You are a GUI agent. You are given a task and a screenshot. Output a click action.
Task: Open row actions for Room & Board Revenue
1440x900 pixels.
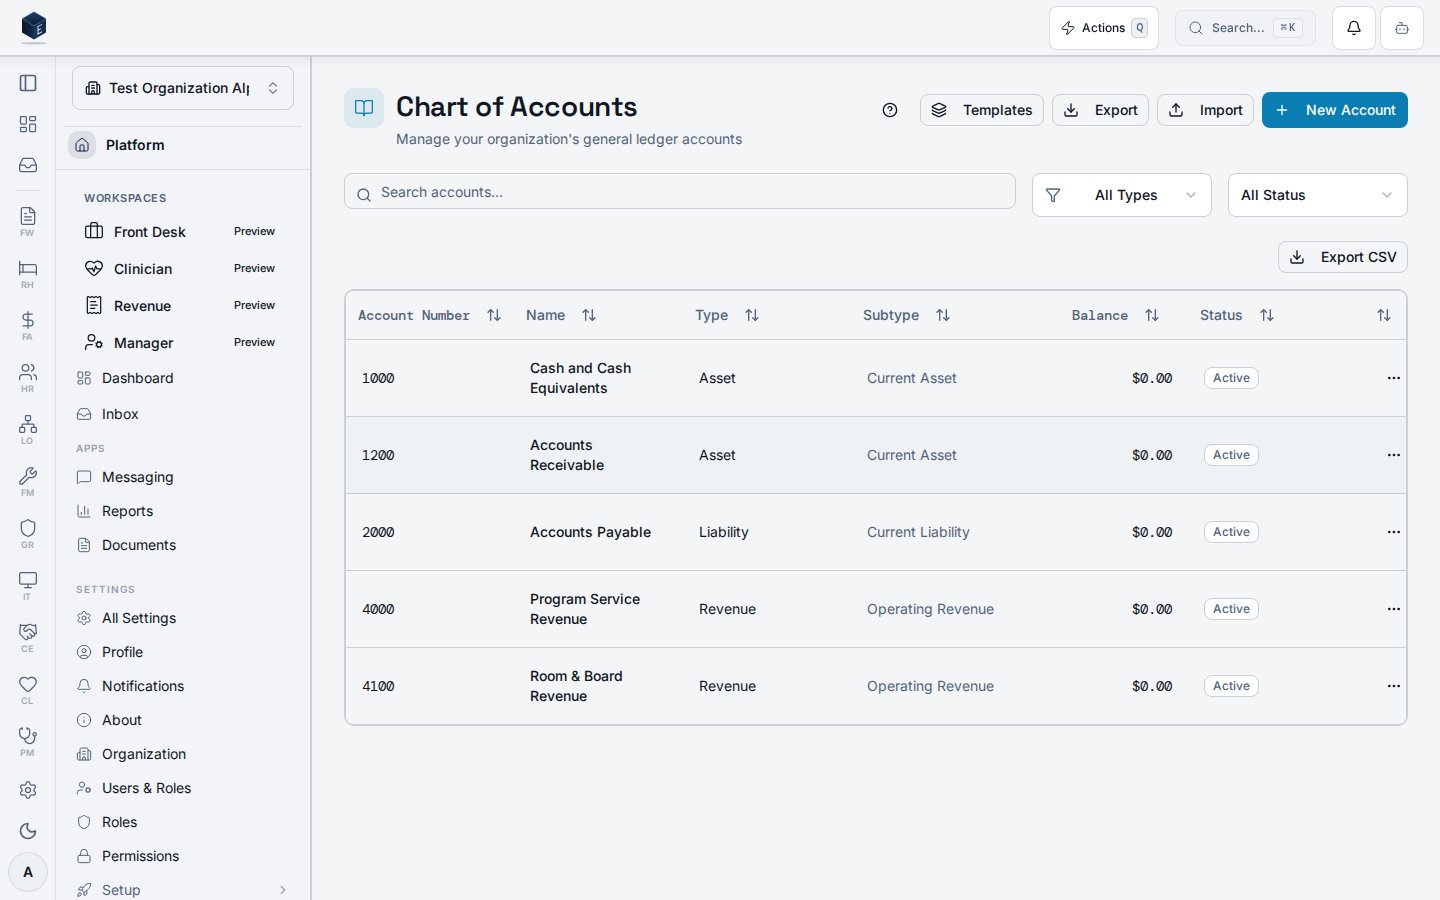coord(1393,686)
